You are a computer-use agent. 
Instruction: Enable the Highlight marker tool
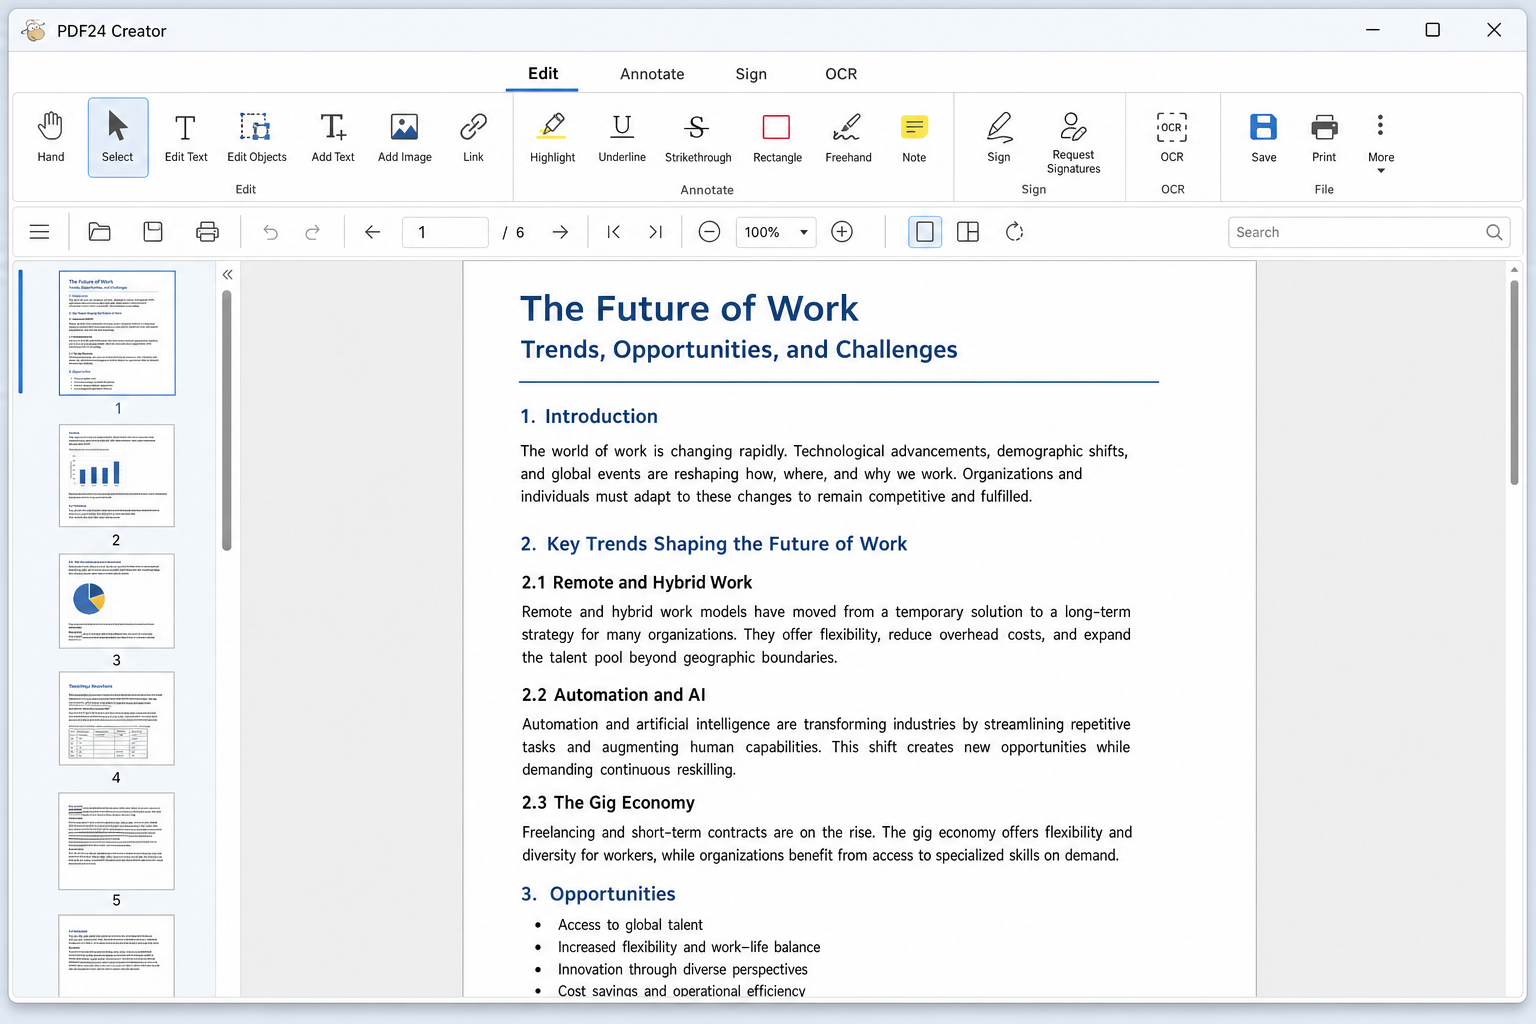tap(552, 137)
